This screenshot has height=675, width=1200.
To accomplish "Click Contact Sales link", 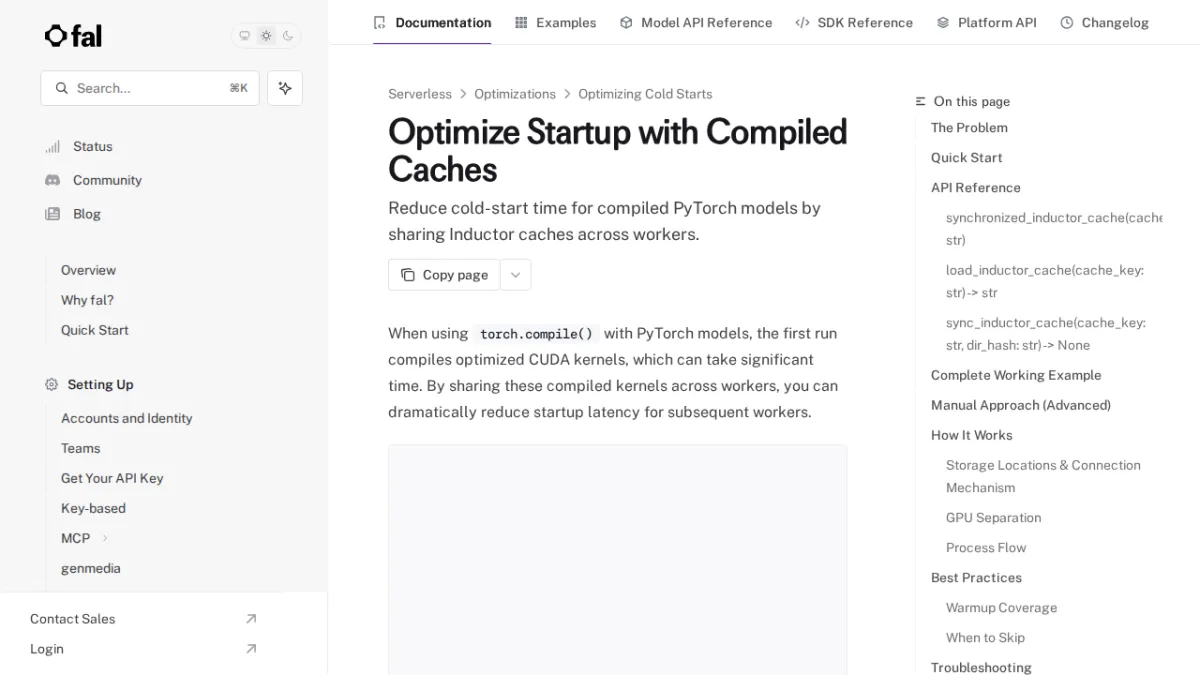I will (x=72, y=619).
